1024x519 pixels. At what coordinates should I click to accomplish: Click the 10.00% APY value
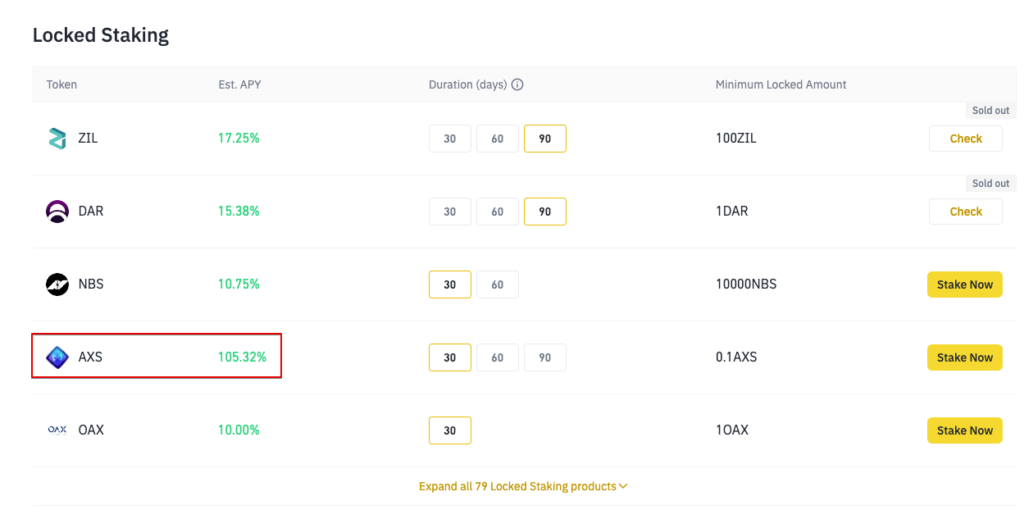click(x=239, y=430)
